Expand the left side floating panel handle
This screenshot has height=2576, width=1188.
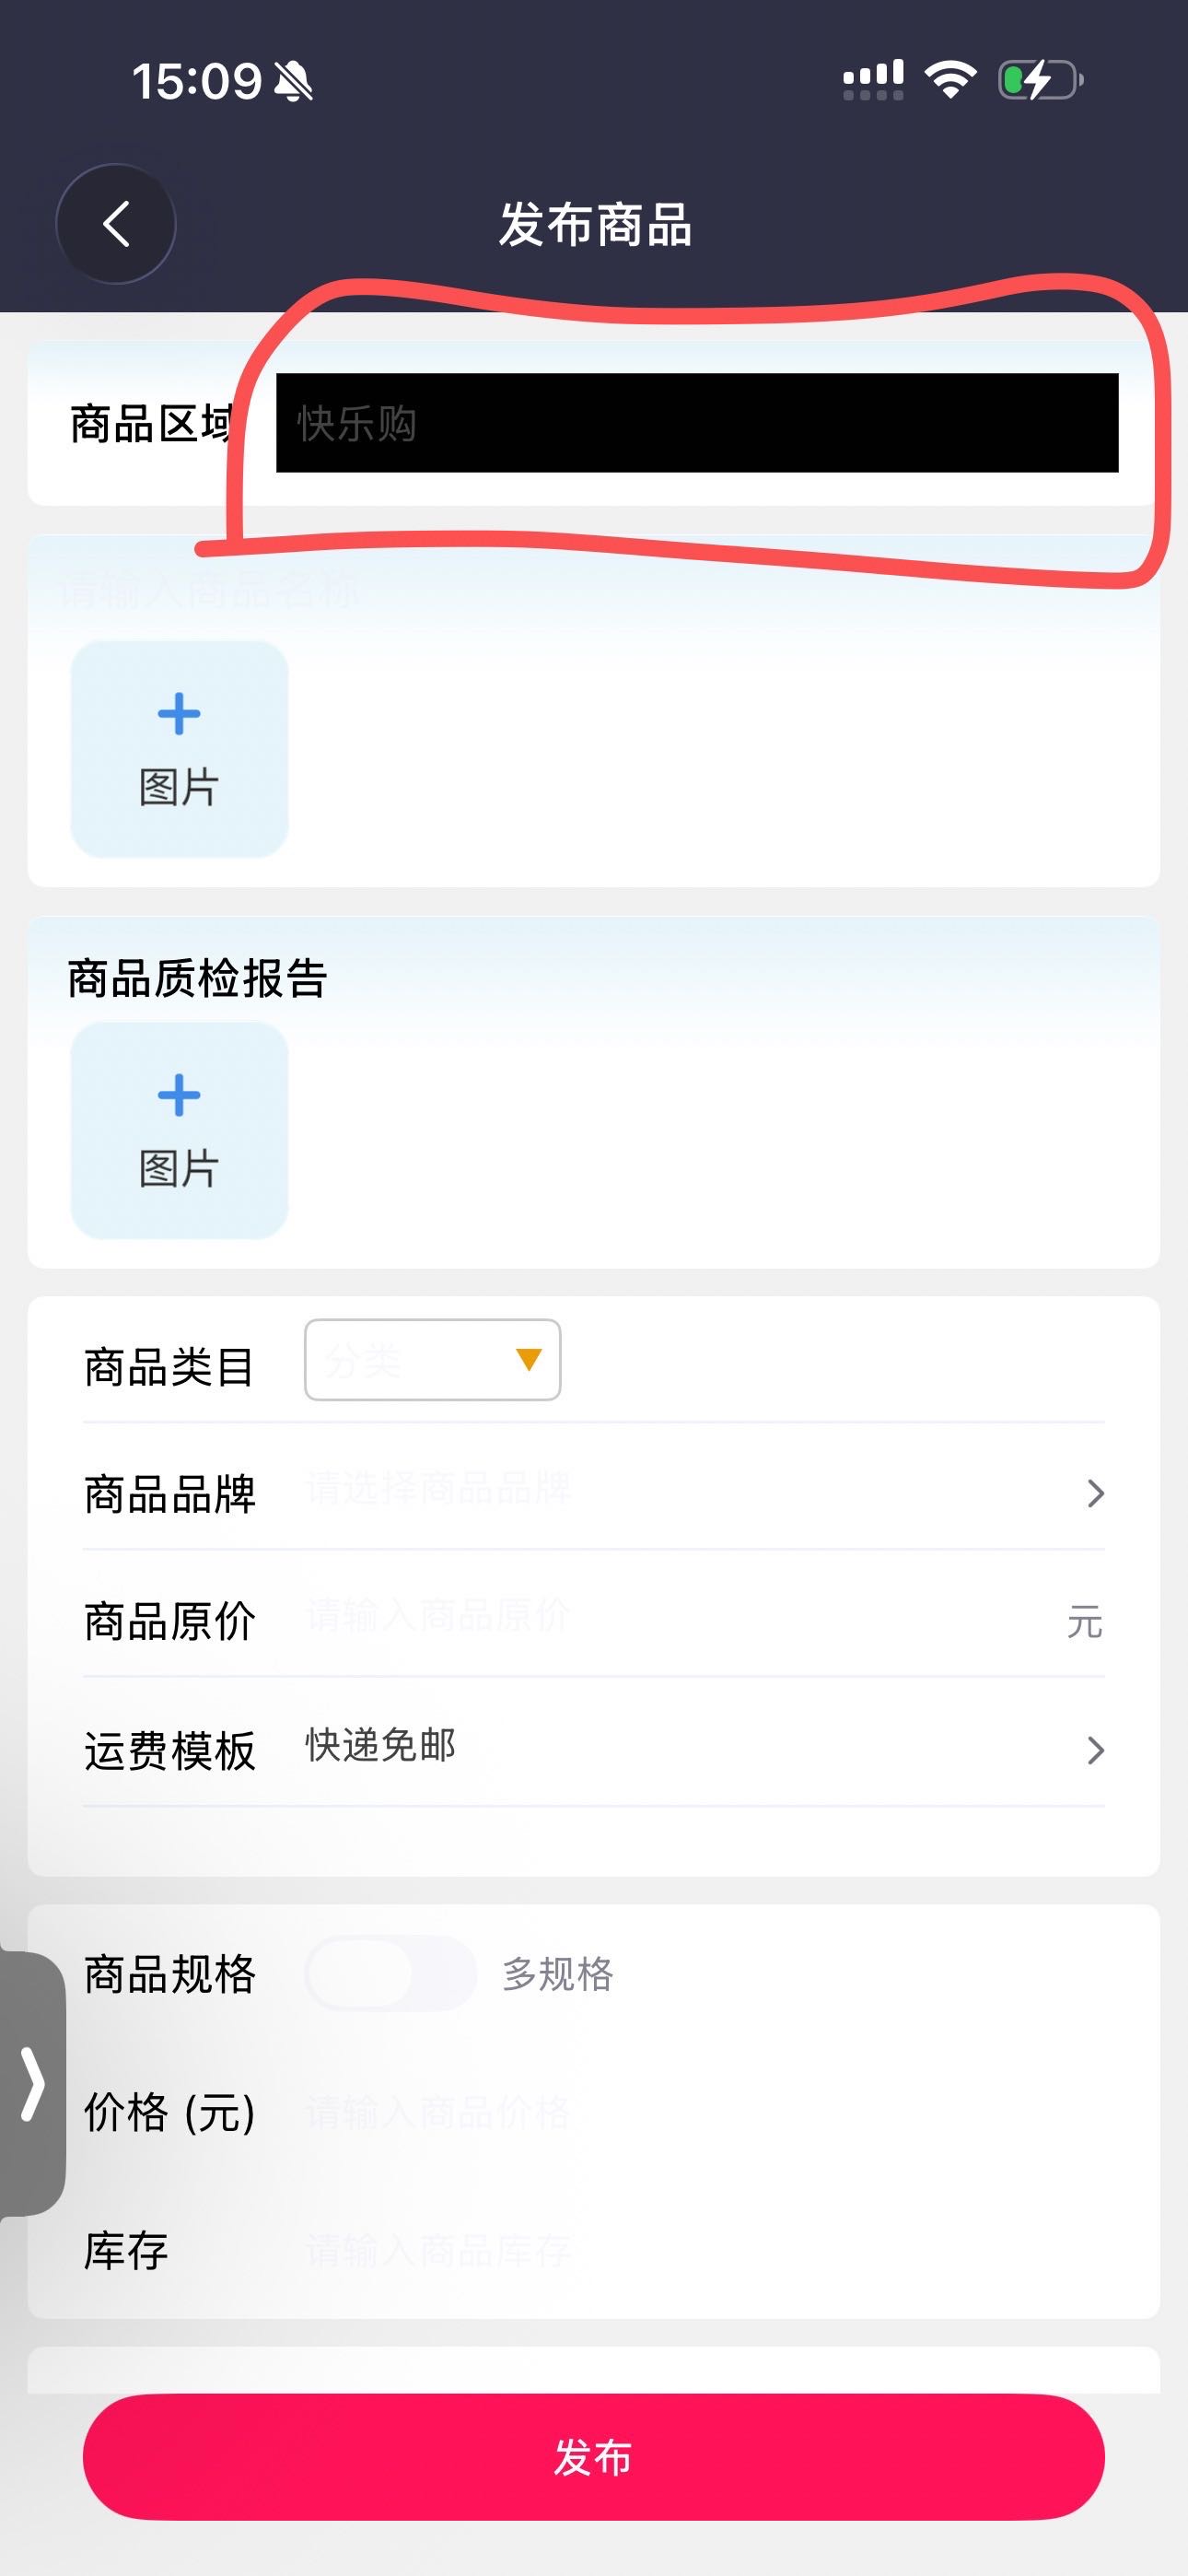click(33, 2083)
